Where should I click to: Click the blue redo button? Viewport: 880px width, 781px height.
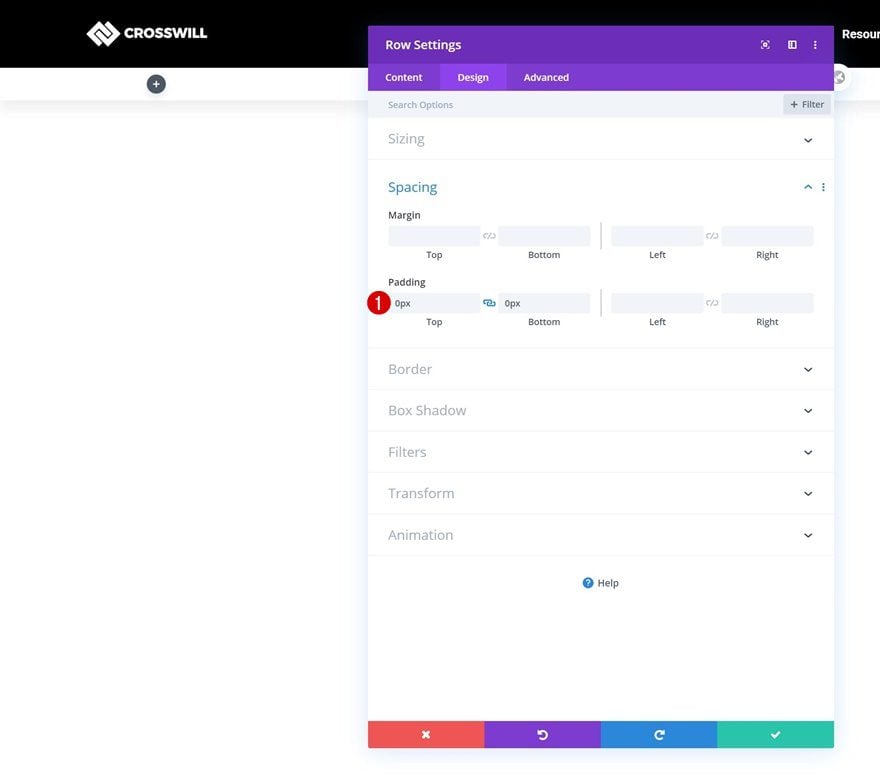tap(659, 735)
